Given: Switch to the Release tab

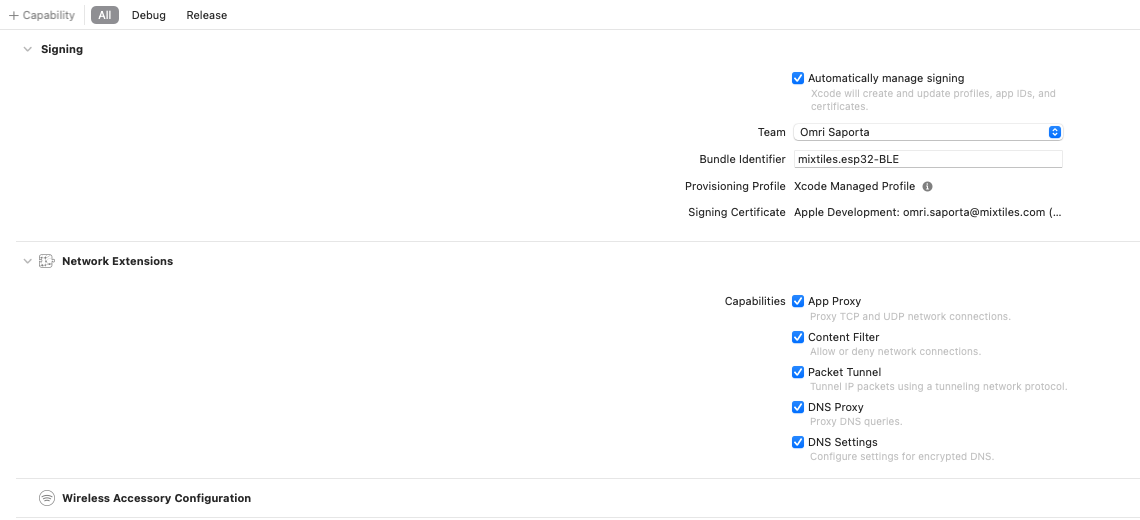Looking at the screenshot, I should 206,15.
